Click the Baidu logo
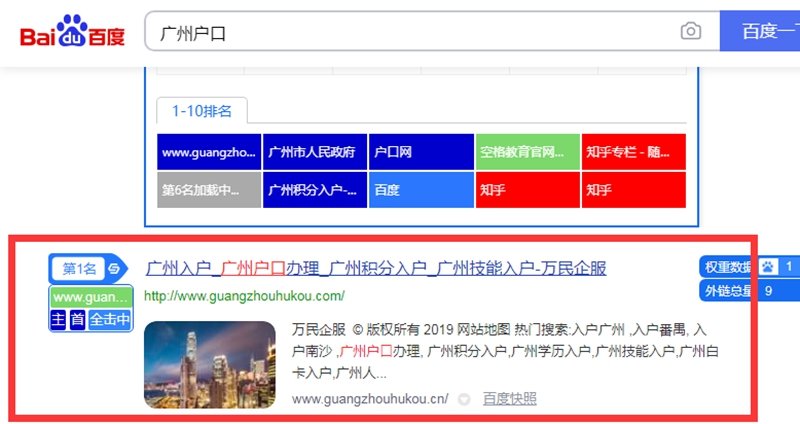This screenshot has width=800, height=424. pyautogui.click(x=72, y=32)
